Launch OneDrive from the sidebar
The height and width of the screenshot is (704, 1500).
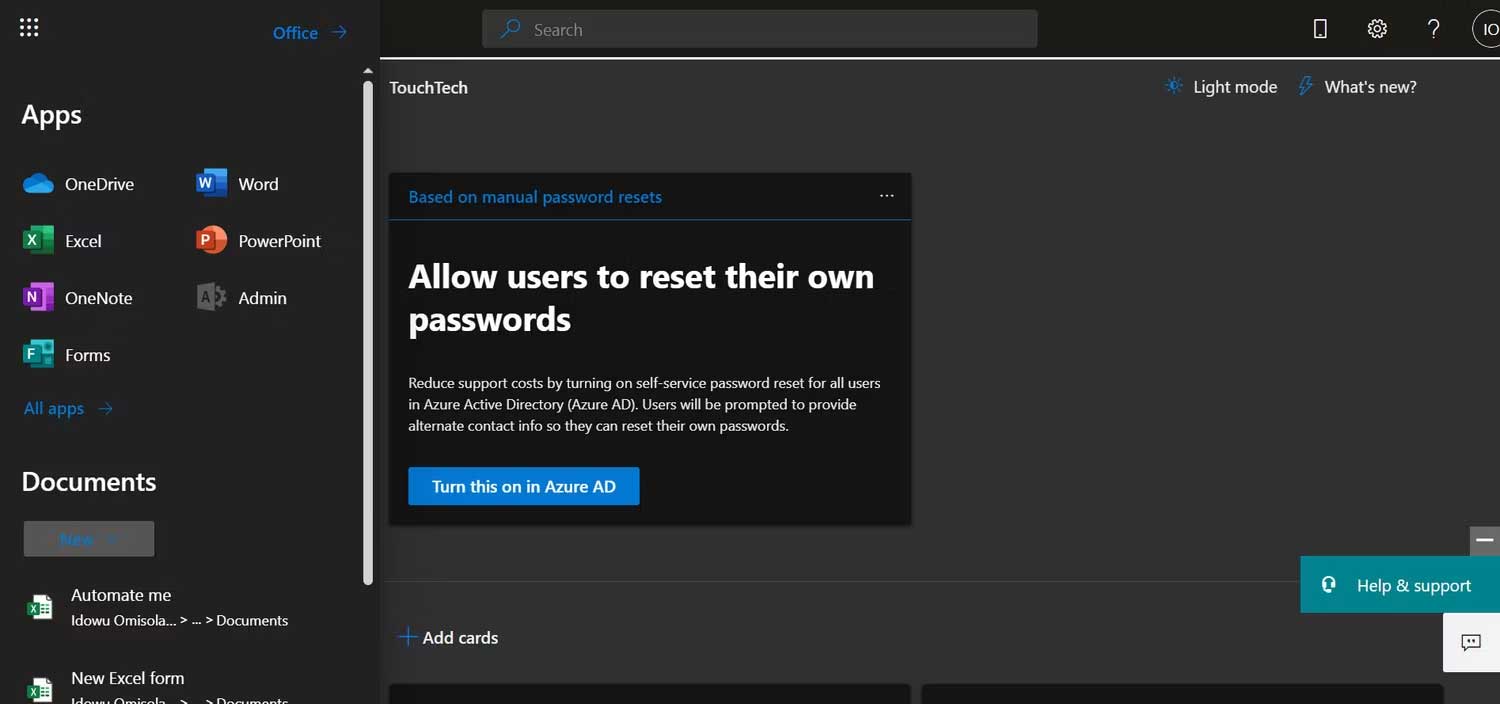tap(37, 183)
